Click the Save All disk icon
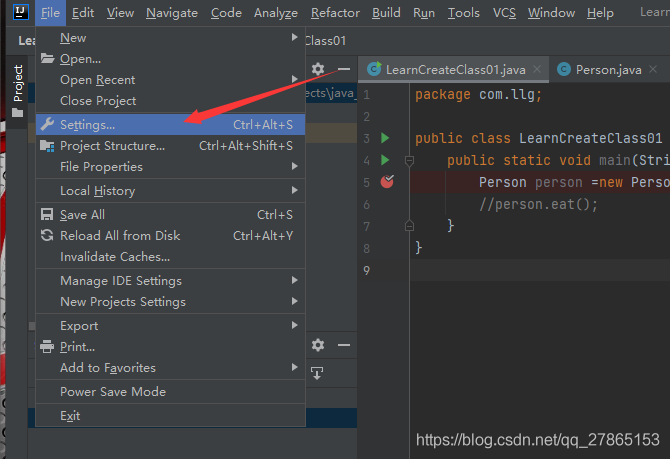The image size is (670, 459). [x=46, y=215]
